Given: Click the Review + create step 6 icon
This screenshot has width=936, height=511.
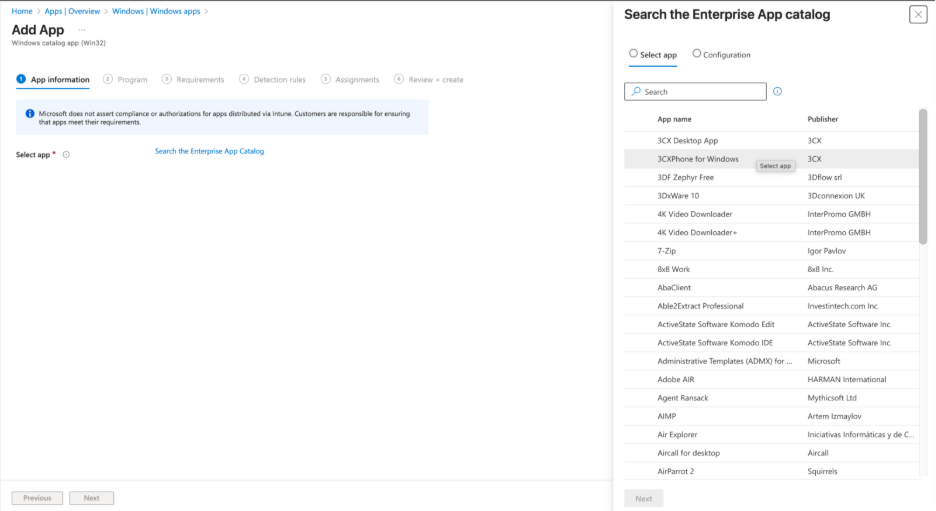Looking at the screenshot, I should 399,79.
